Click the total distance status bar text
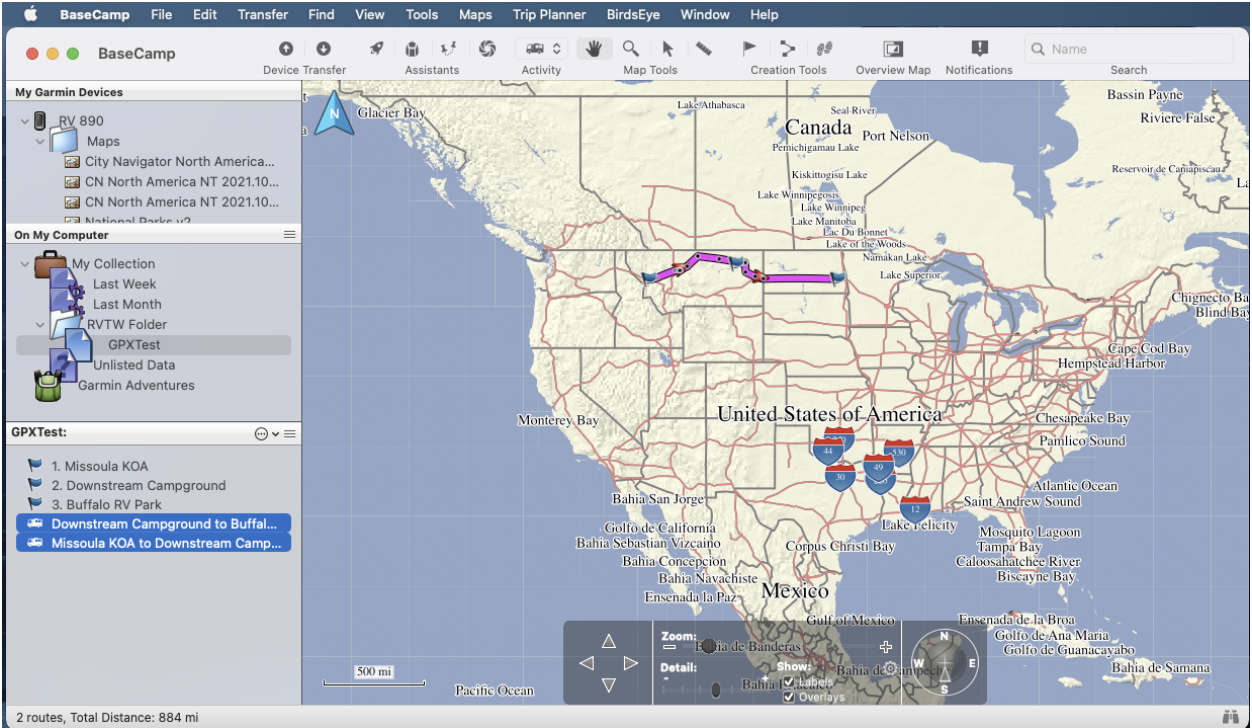The height and width of the screenshot is (728, 1252). pyautogui.click(x=107, y=717)
